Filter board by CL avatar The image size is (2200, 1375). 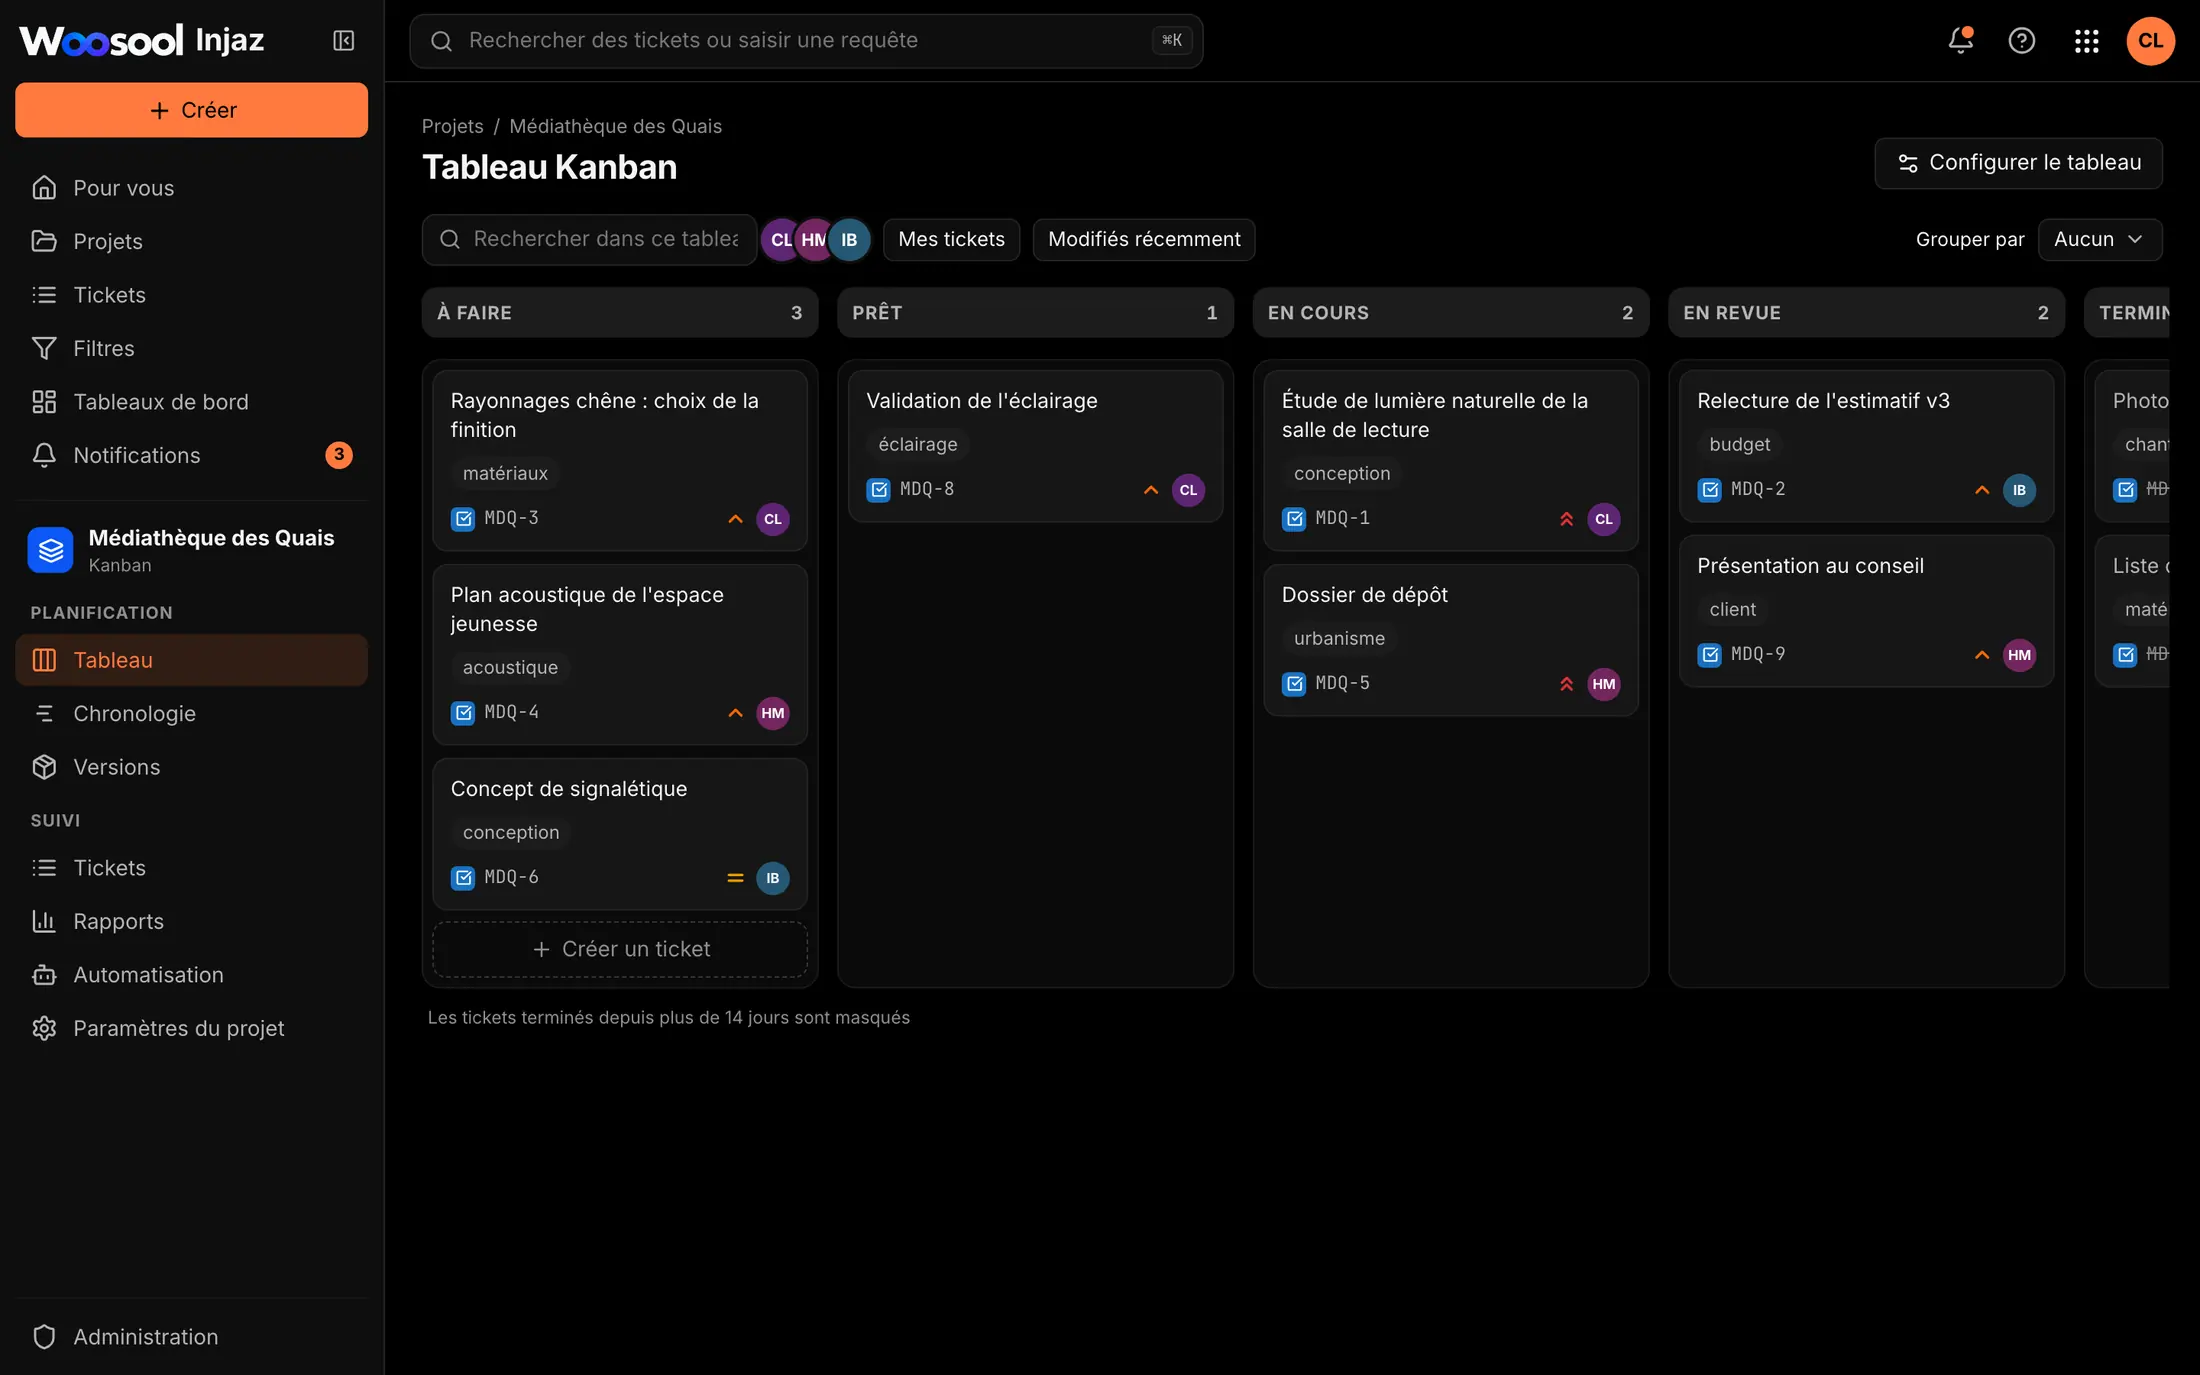point(781,240)
